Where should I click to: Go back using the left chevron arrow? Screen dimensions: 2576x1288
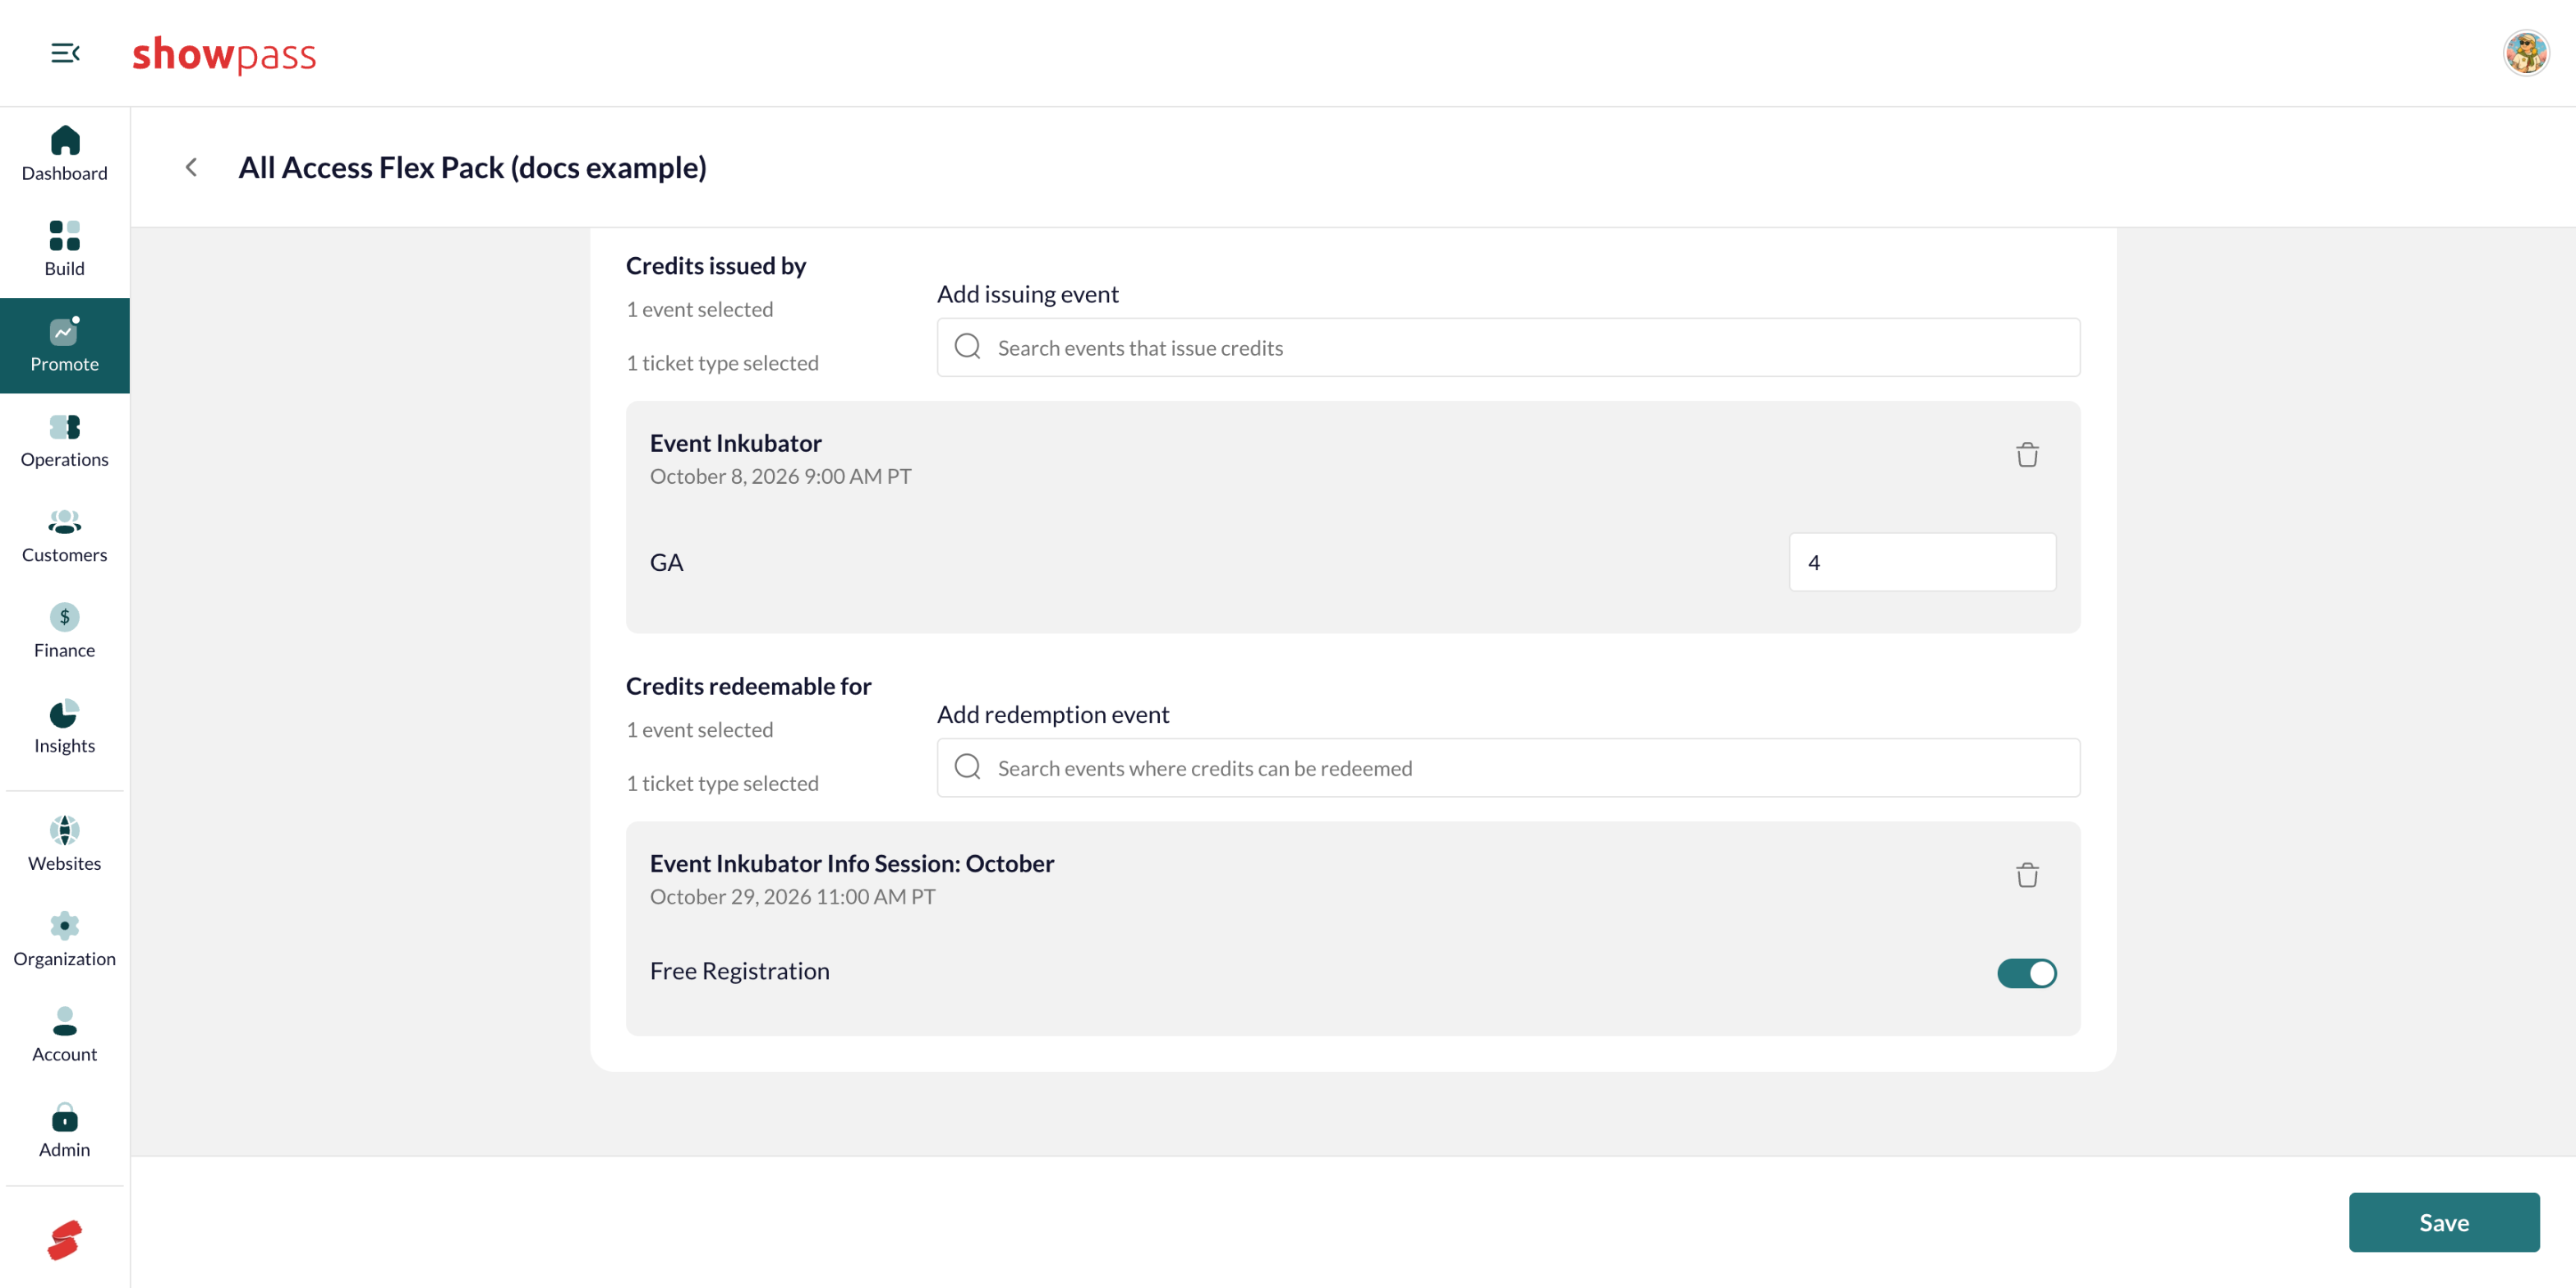click(x=191, y=167)
